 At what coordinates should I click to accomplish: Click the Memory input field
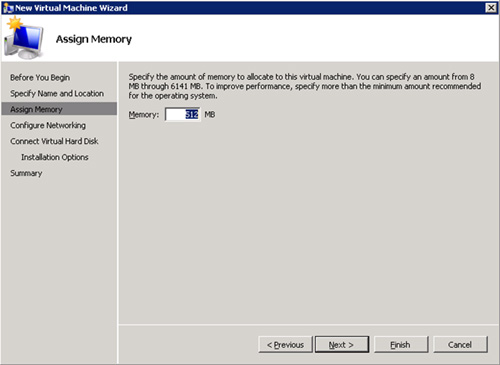pos(183,115)
